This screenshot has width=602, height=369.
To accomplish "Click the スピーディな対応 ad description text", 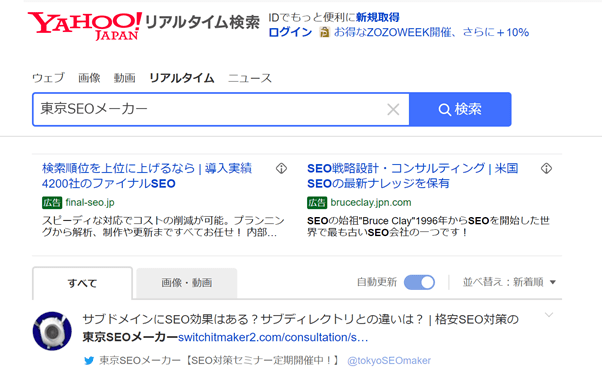I will [163, 227].
